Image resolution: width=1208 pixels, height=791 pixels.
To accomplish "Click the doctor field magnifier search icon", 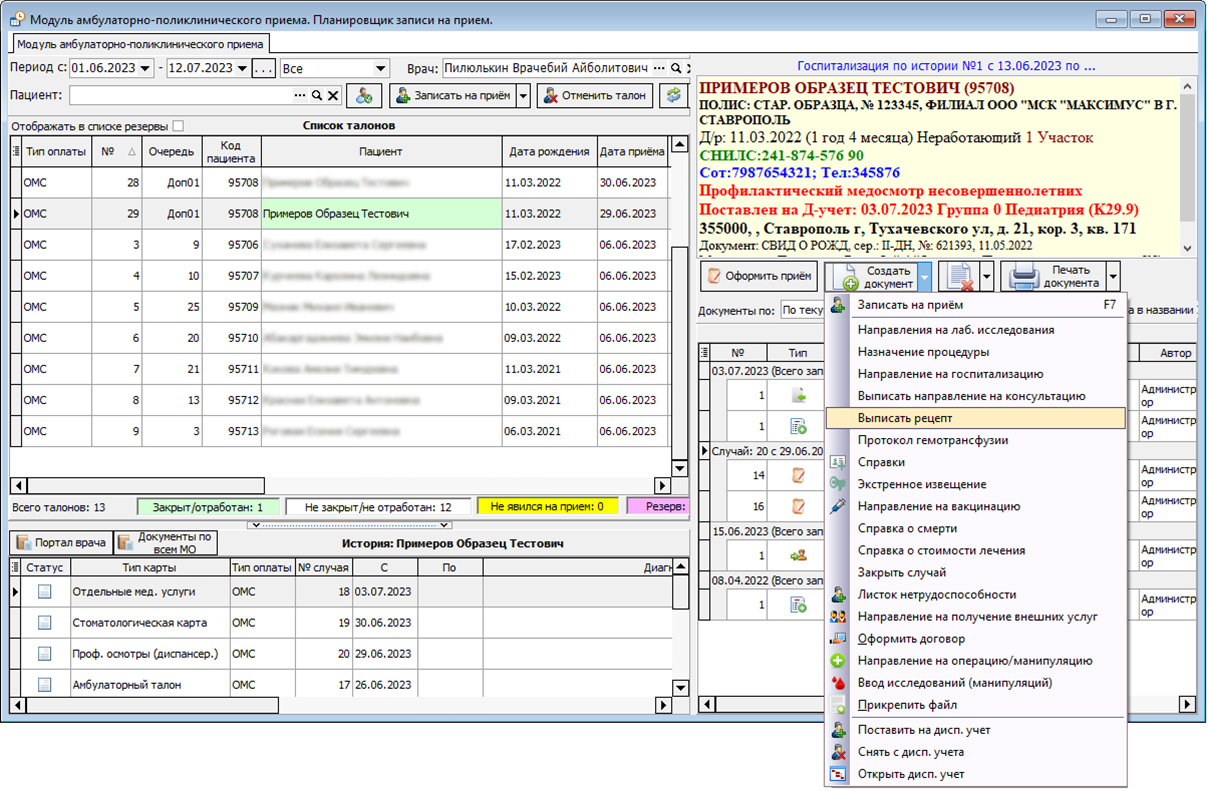I will pos(676,68).
